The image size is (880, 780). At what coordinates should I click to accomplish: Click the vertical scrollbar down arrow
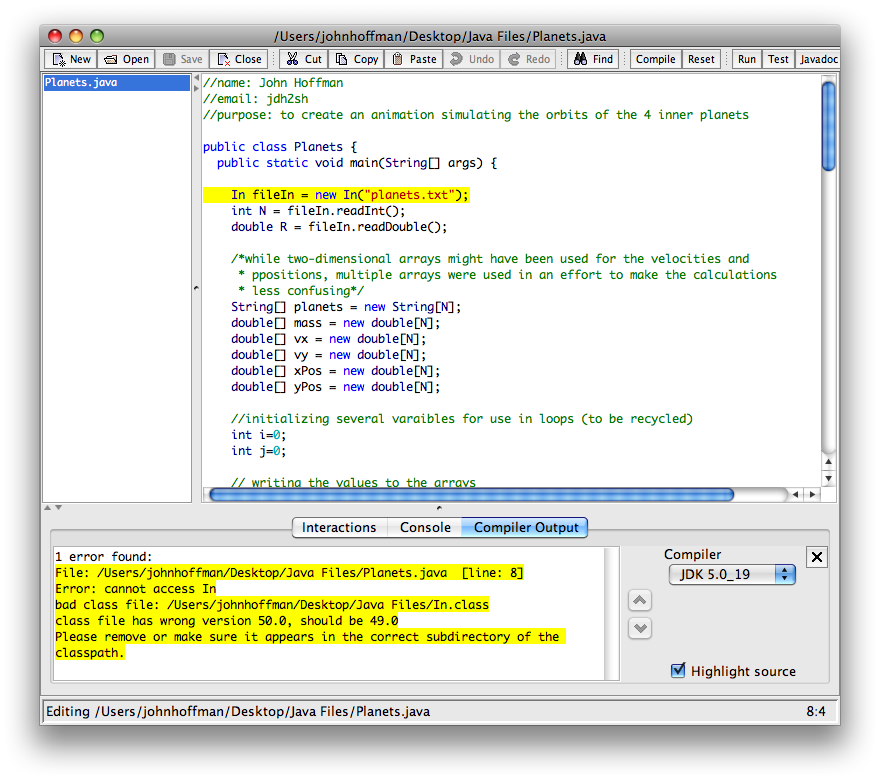[x=828, y=479]
